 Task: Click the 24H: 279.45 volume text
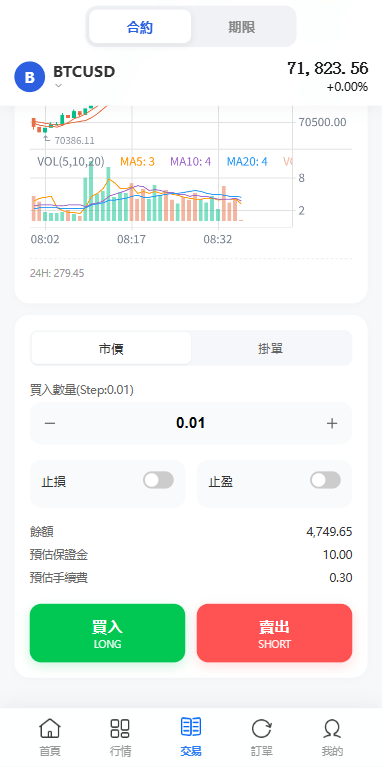[x=57, y=273]
